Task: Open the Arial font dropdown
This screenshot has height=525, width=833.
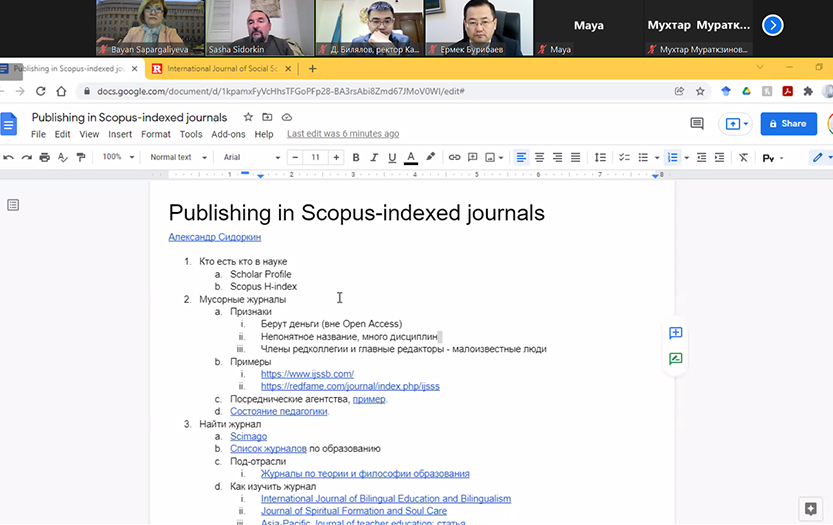Action: tap(251, 157)
